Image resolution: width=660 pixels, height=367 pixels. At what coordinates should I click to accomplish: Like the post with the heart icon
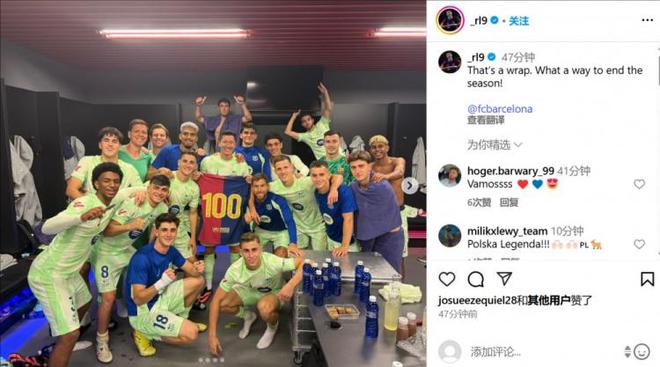point(447,279)
